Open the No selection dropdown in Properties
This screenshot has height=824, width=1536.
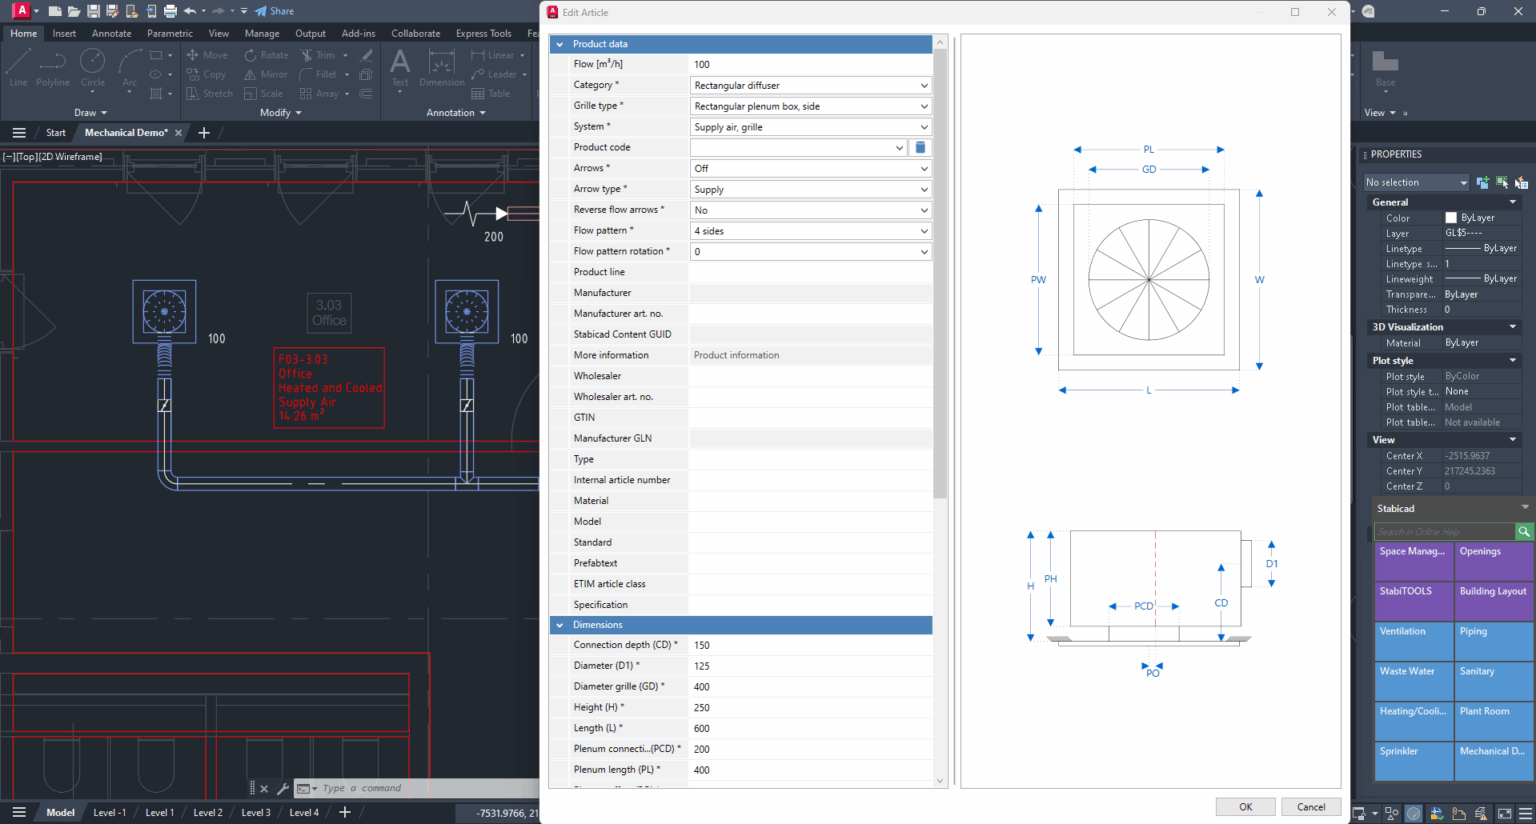(1416, 182)
